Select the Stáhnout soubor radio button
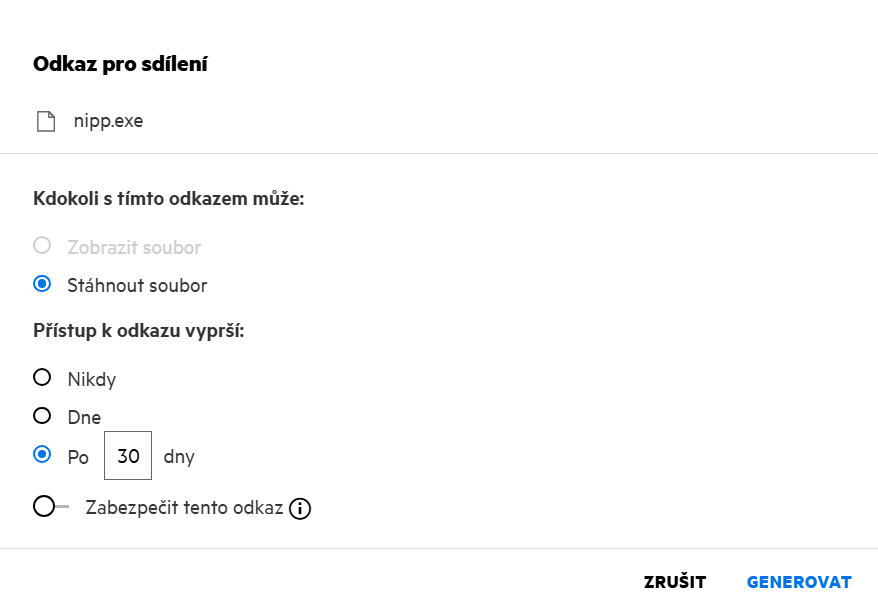 (x=42, y=284)
